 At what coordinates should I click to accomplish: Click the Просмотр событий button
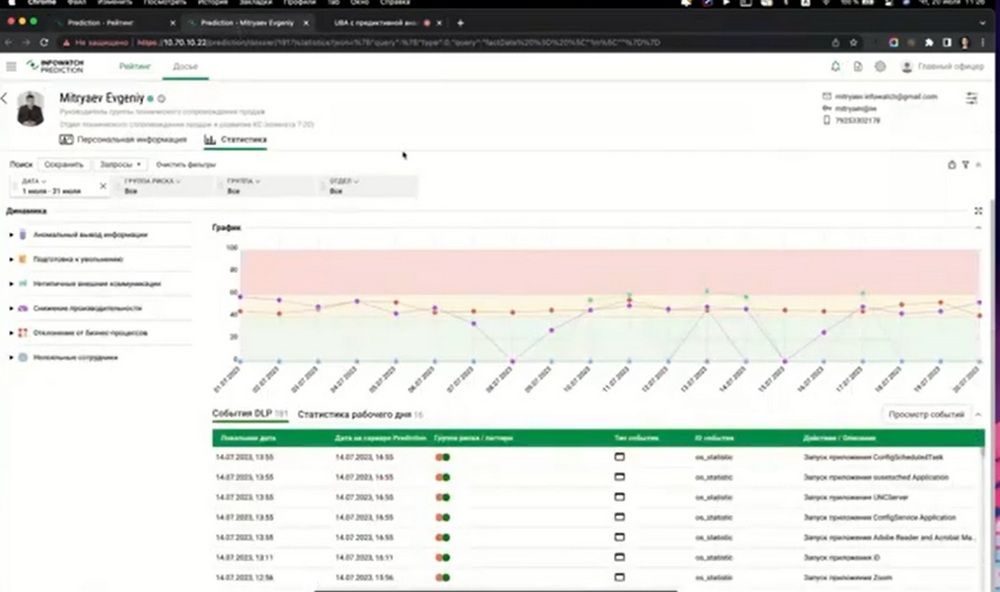coord(926,415)
